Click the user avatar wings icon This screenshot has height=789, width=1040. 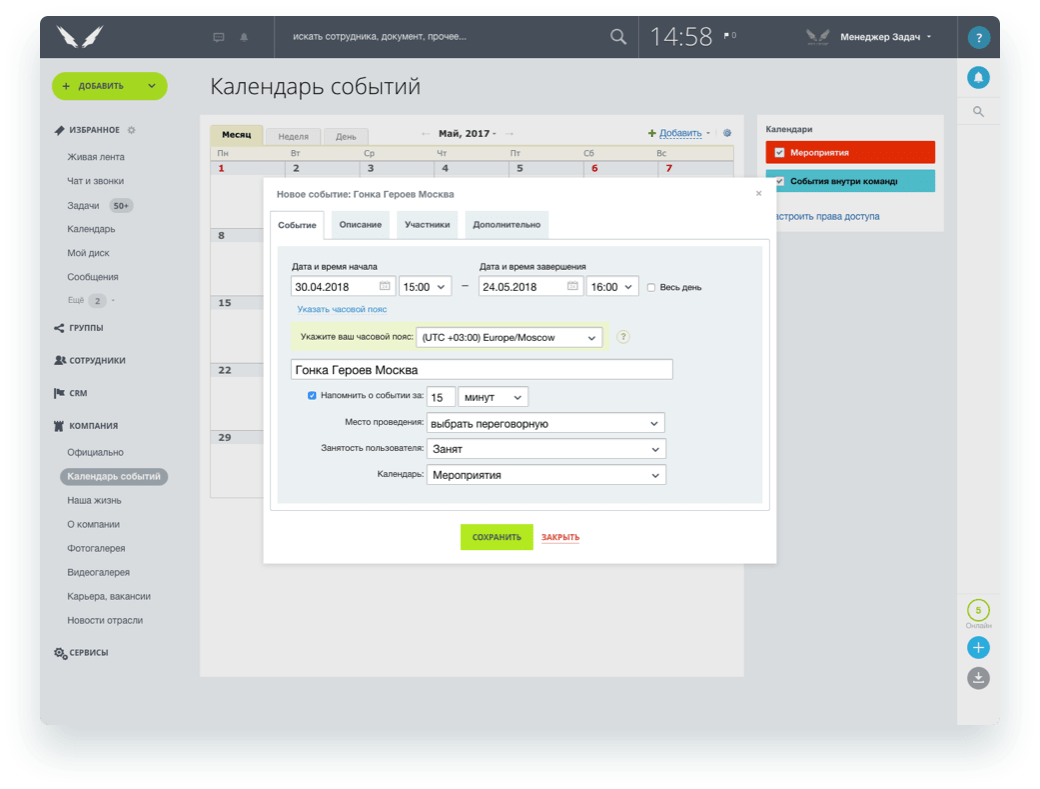coord(817,36)
